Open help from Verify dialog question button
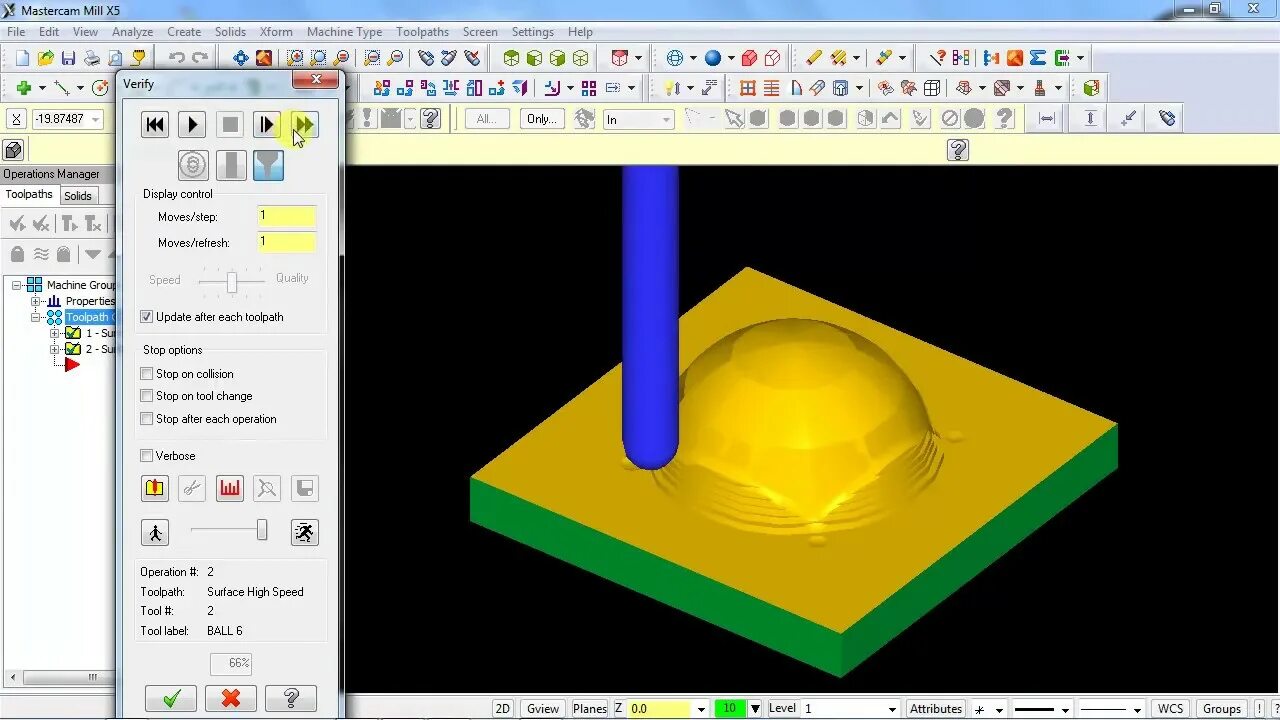This screenshot has width=1280, height=720. click(291, 698)
